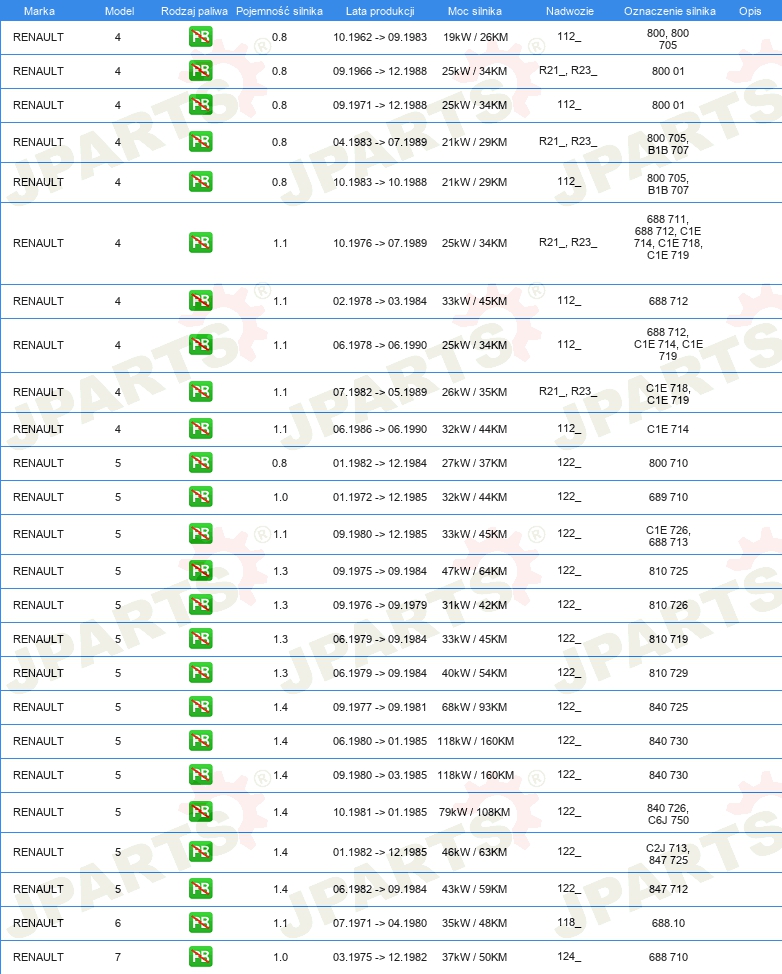
Task: Select engine code 688.10
Action: pos(668,923)
